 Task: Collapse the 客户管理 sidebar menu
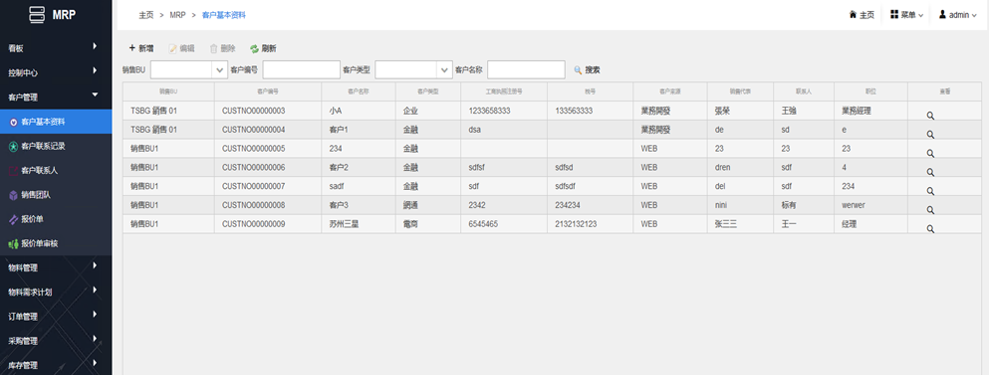tap(56, 97)
